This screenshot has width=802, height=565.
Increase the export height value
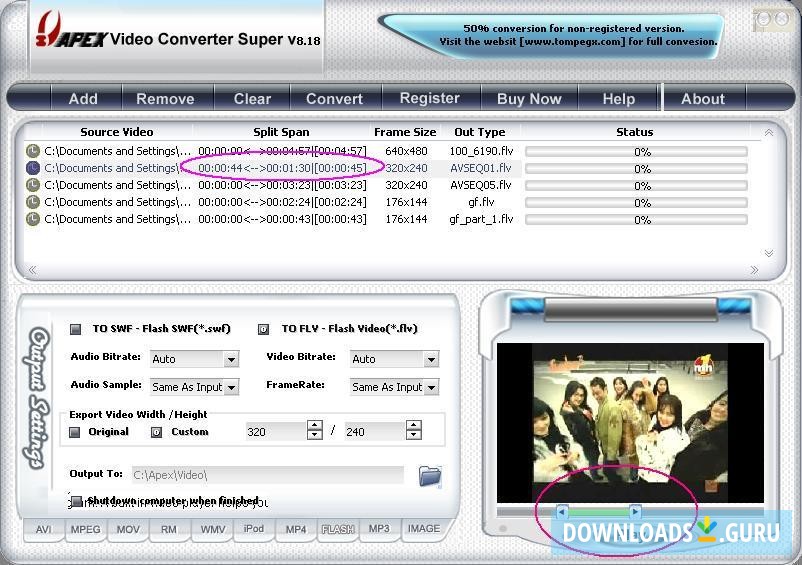pyautogui.click(x=413, y=425)
